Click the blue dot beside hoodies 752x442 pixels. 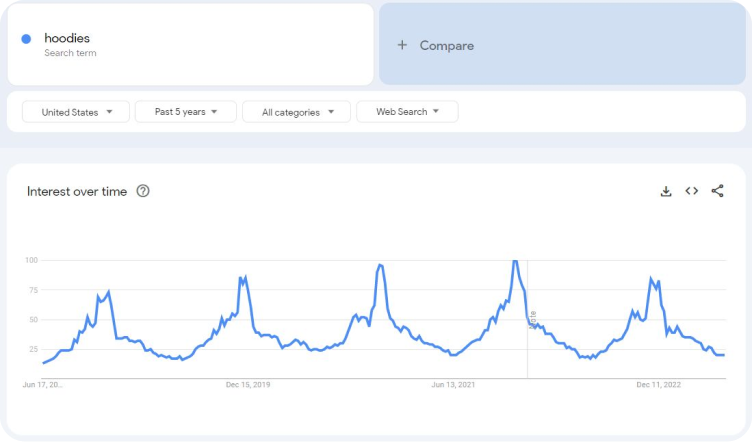point(26,39)
